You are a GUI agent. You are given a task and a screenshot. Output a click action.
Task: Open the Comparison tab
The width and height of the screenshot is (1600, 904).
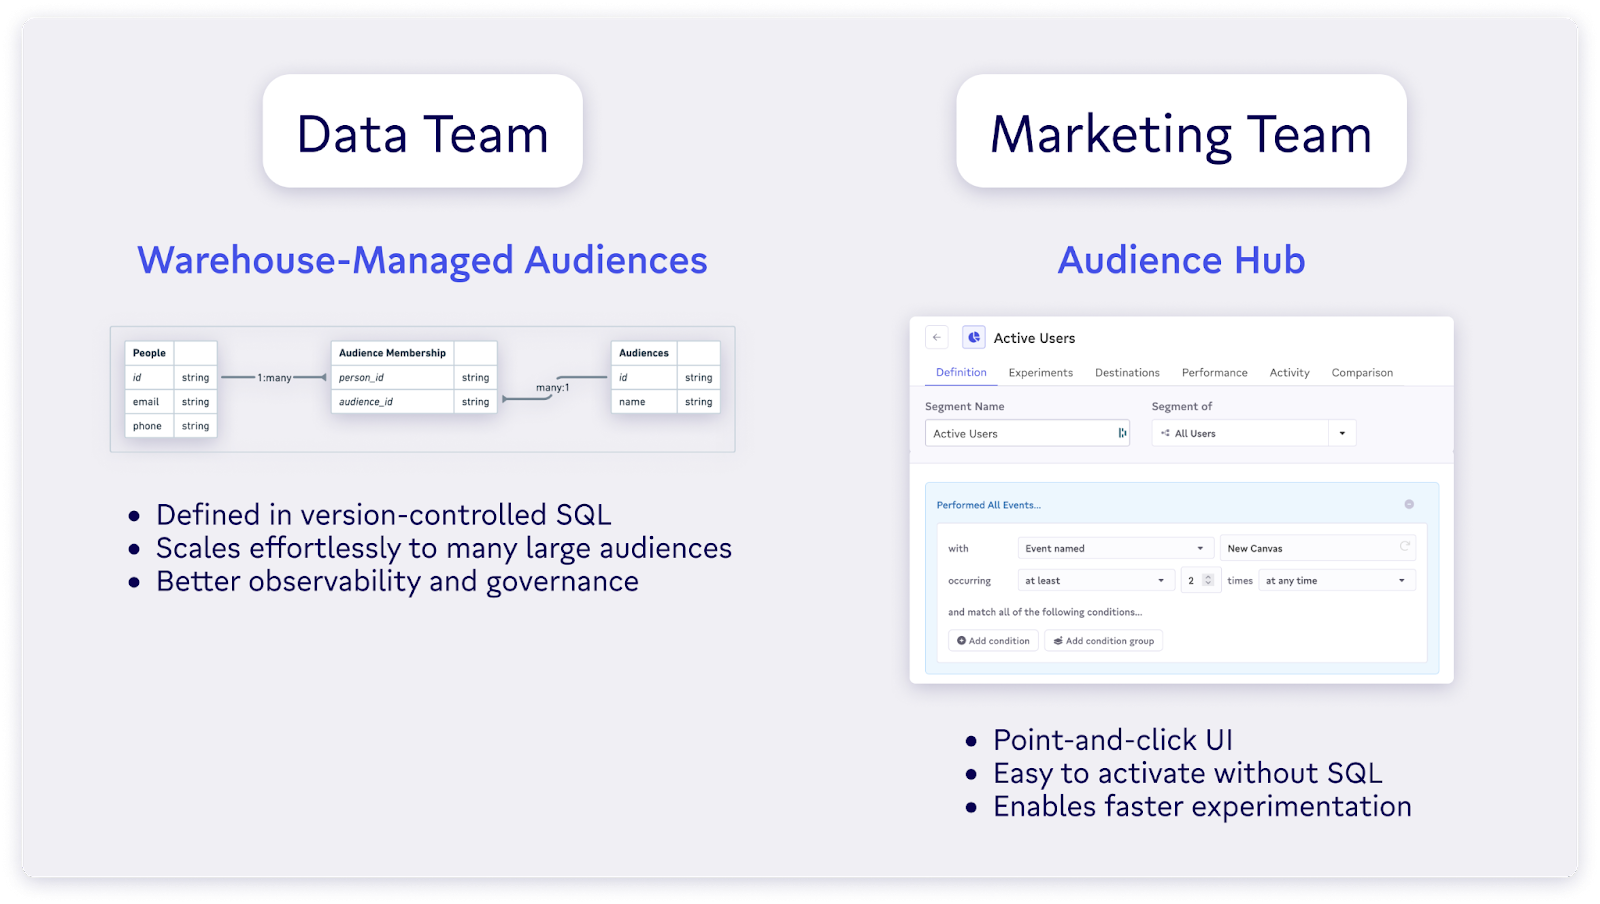[1362, 373]
